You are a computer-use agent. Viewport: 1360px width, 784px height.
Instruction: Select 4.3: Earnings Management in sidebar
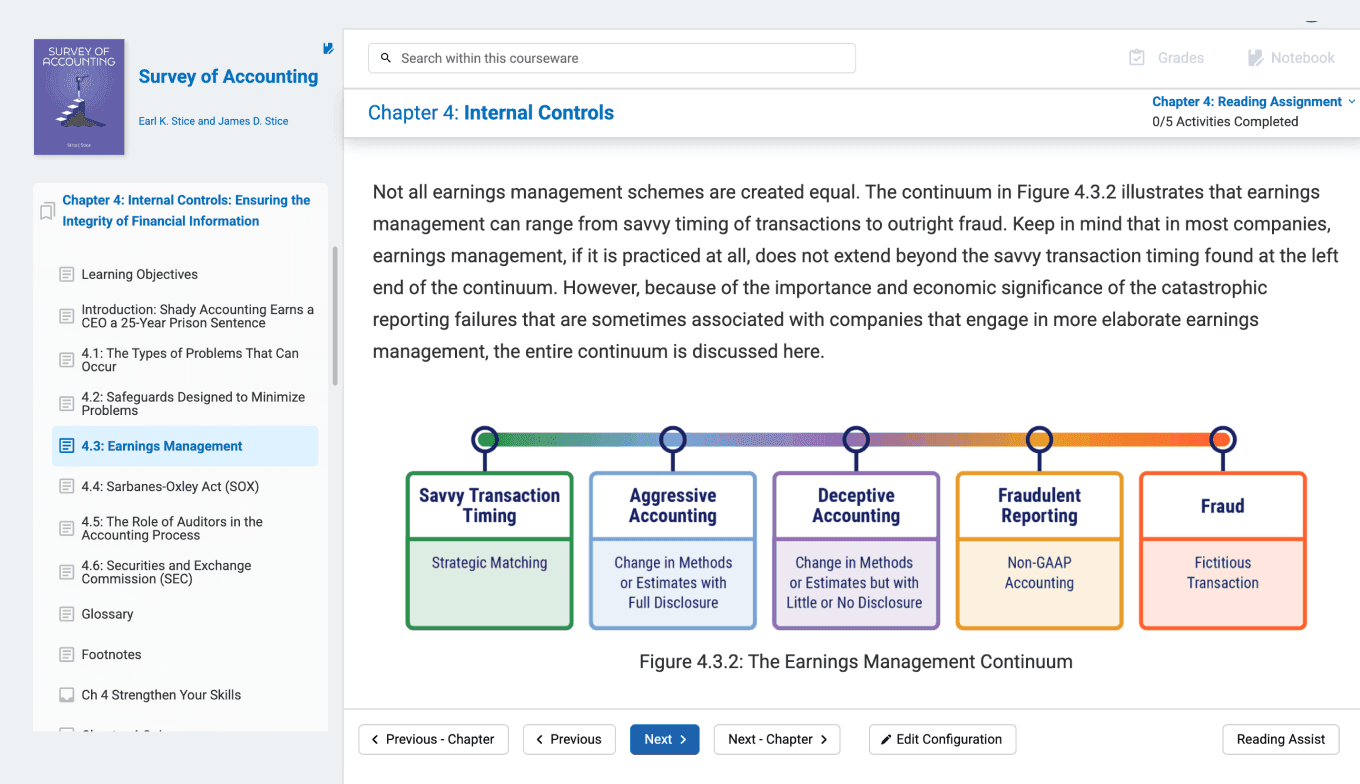tap(185, 446)
